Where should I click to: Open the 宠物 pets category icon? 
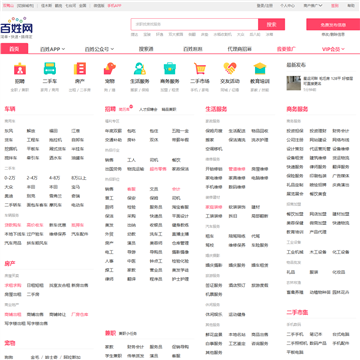click(110, 69)
